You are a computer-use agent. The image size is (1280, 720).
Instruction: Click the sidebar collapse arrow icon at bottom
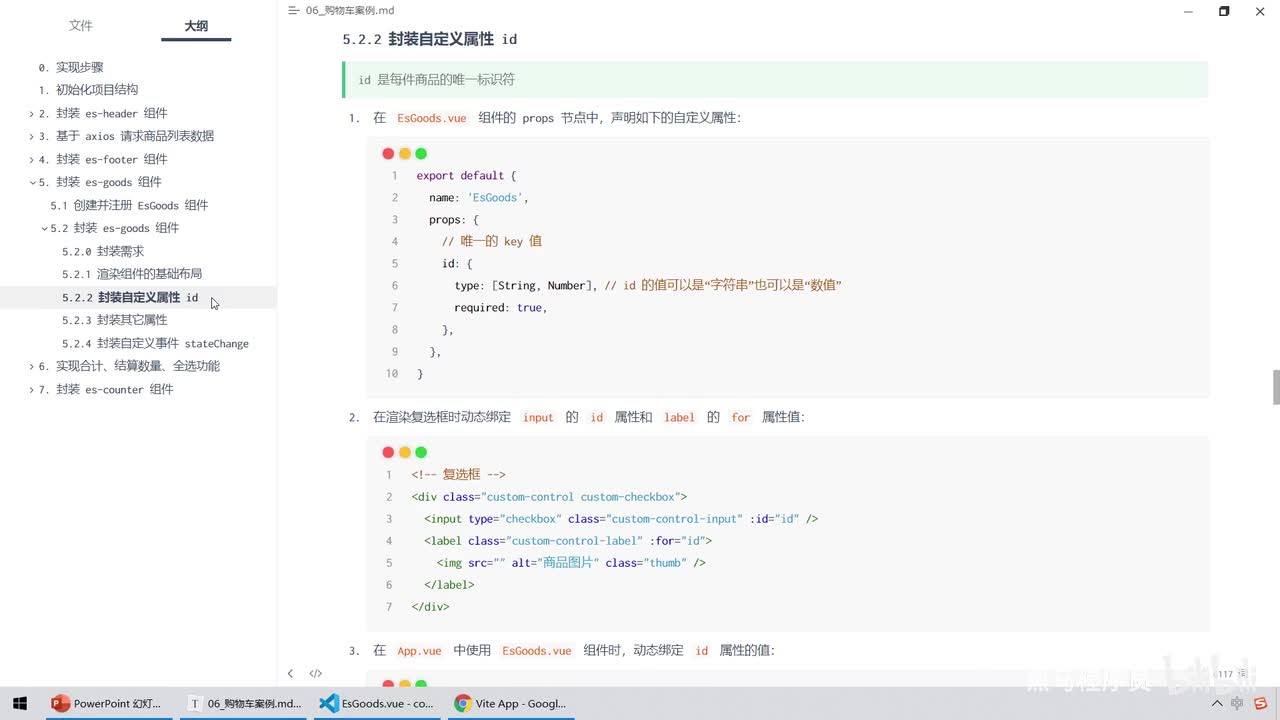tap(290, 674)
